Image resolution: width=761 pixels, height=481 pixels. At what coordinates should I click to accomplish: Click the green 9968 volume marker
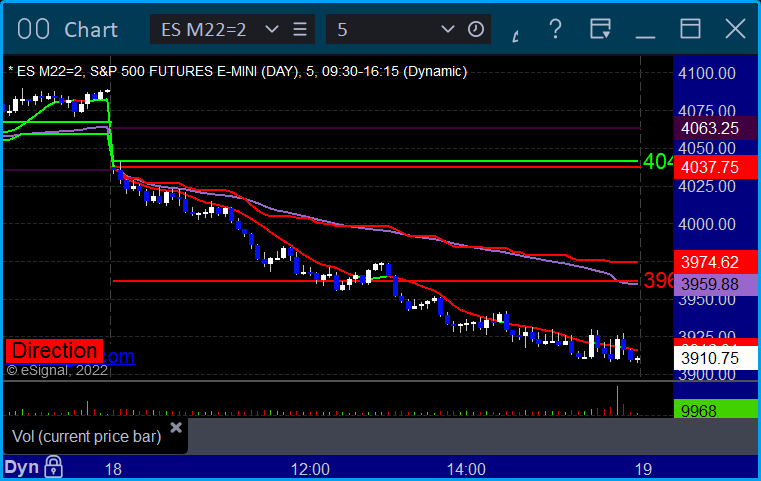[715, 411]
